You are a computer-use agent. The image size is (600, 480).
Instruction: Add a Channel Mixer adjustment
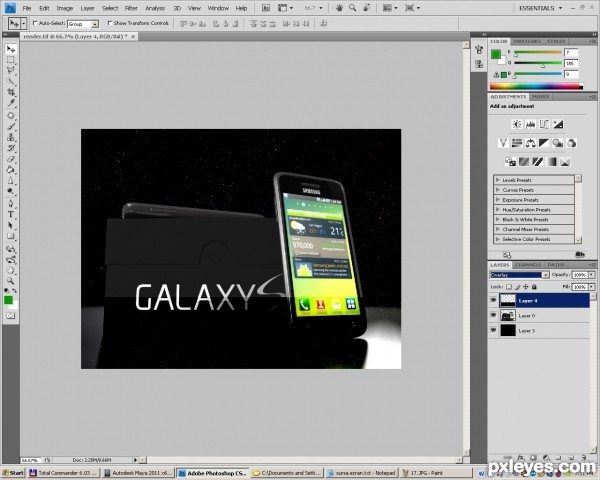(571, 143)
